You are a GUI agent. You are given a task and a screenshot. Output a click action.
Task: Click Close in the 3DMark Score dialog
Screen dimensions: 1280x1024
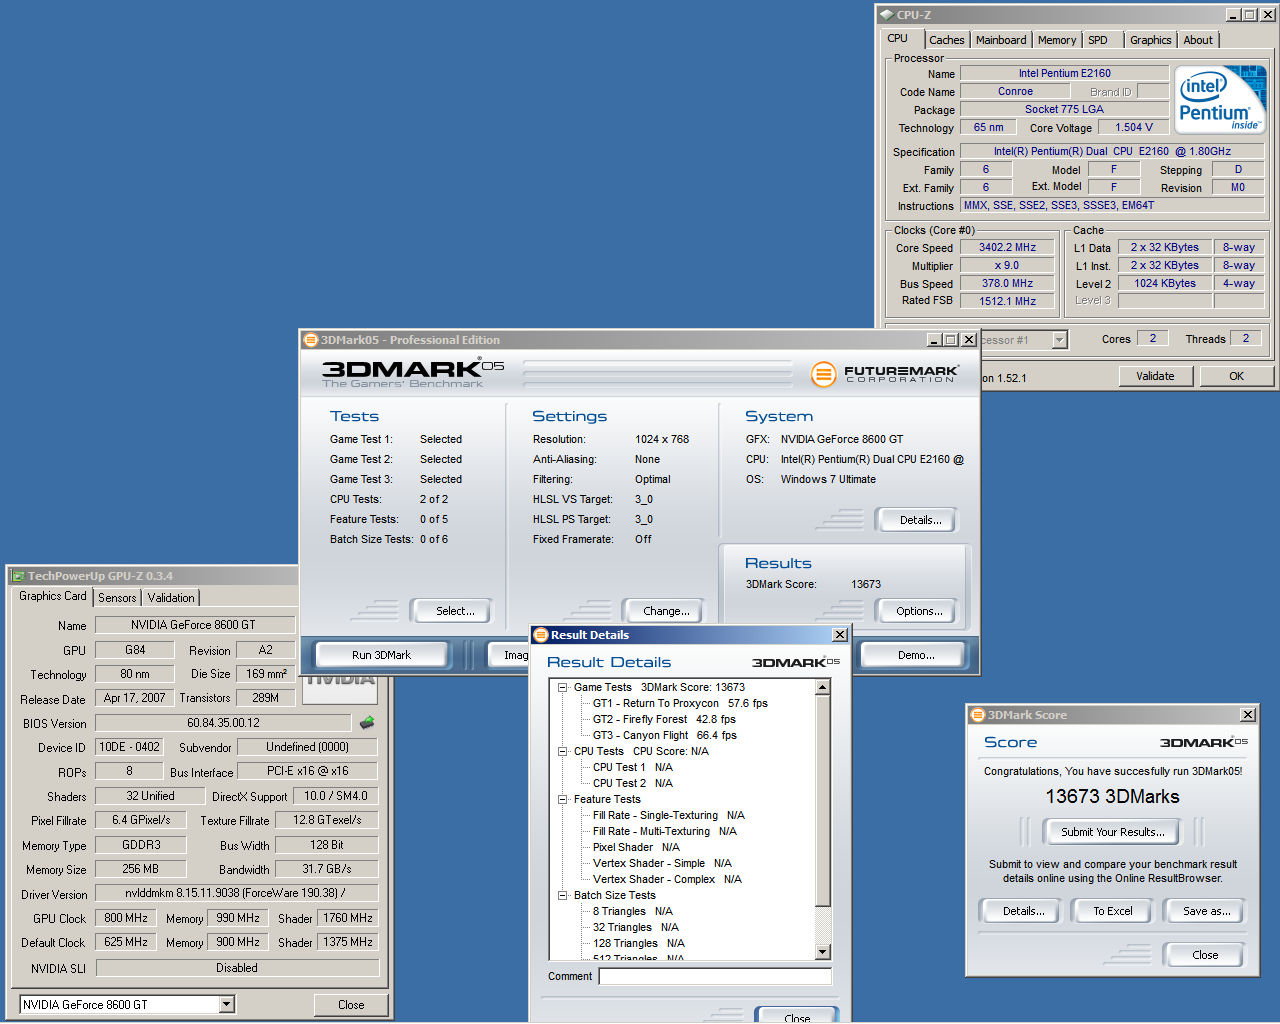pos(1205,955)
